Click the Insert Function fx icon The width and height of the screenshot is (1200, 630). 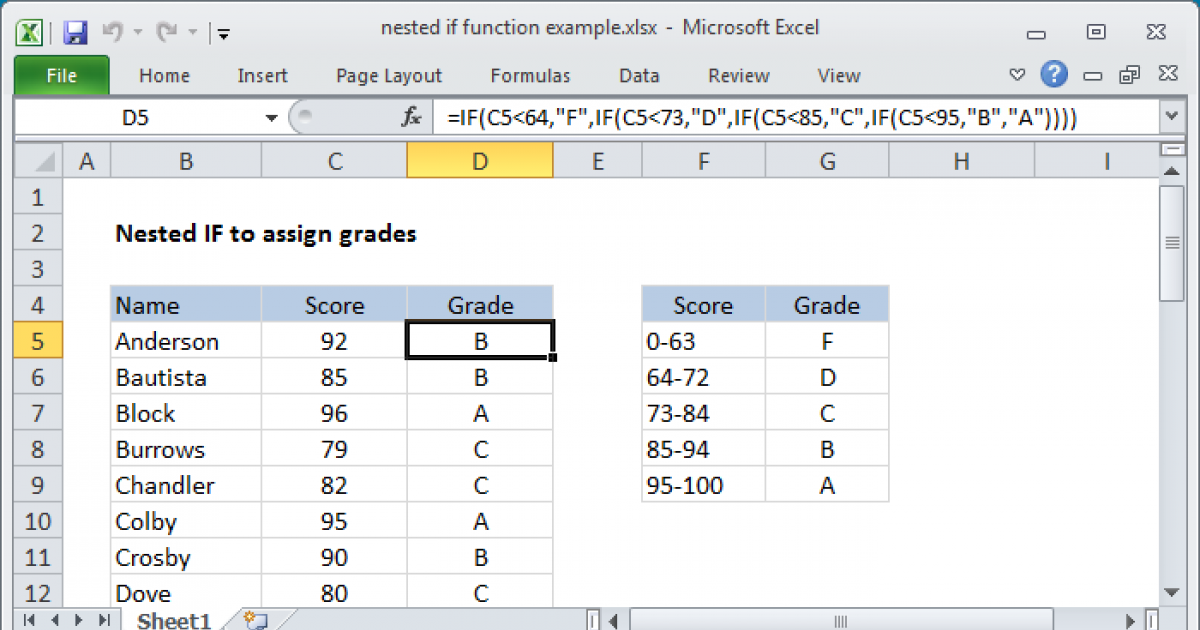(x=411, y=118)
